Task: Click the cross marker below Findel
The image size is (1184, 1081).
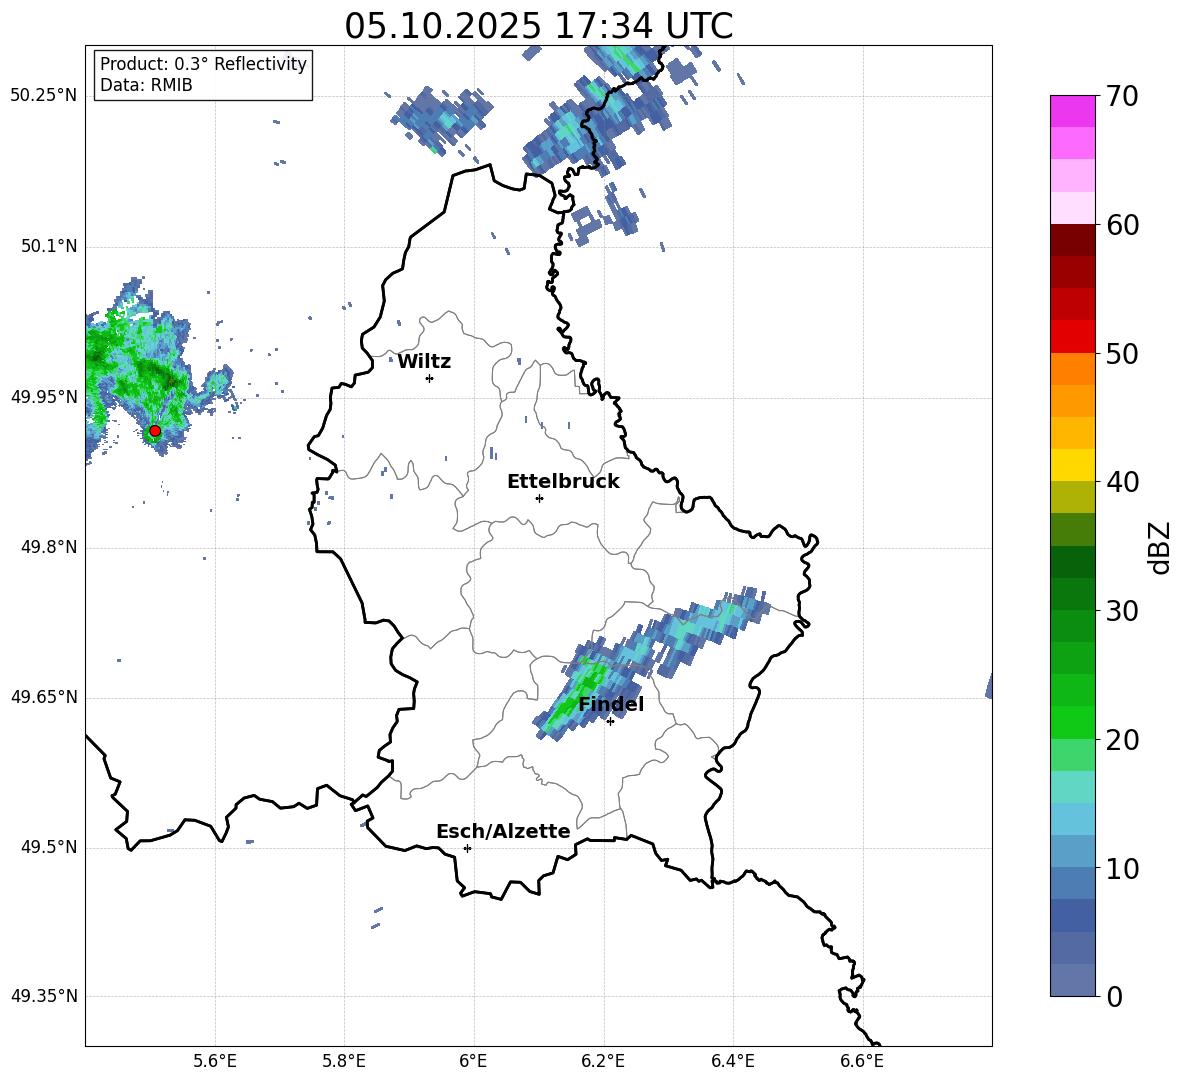Action: click(610, 722)
